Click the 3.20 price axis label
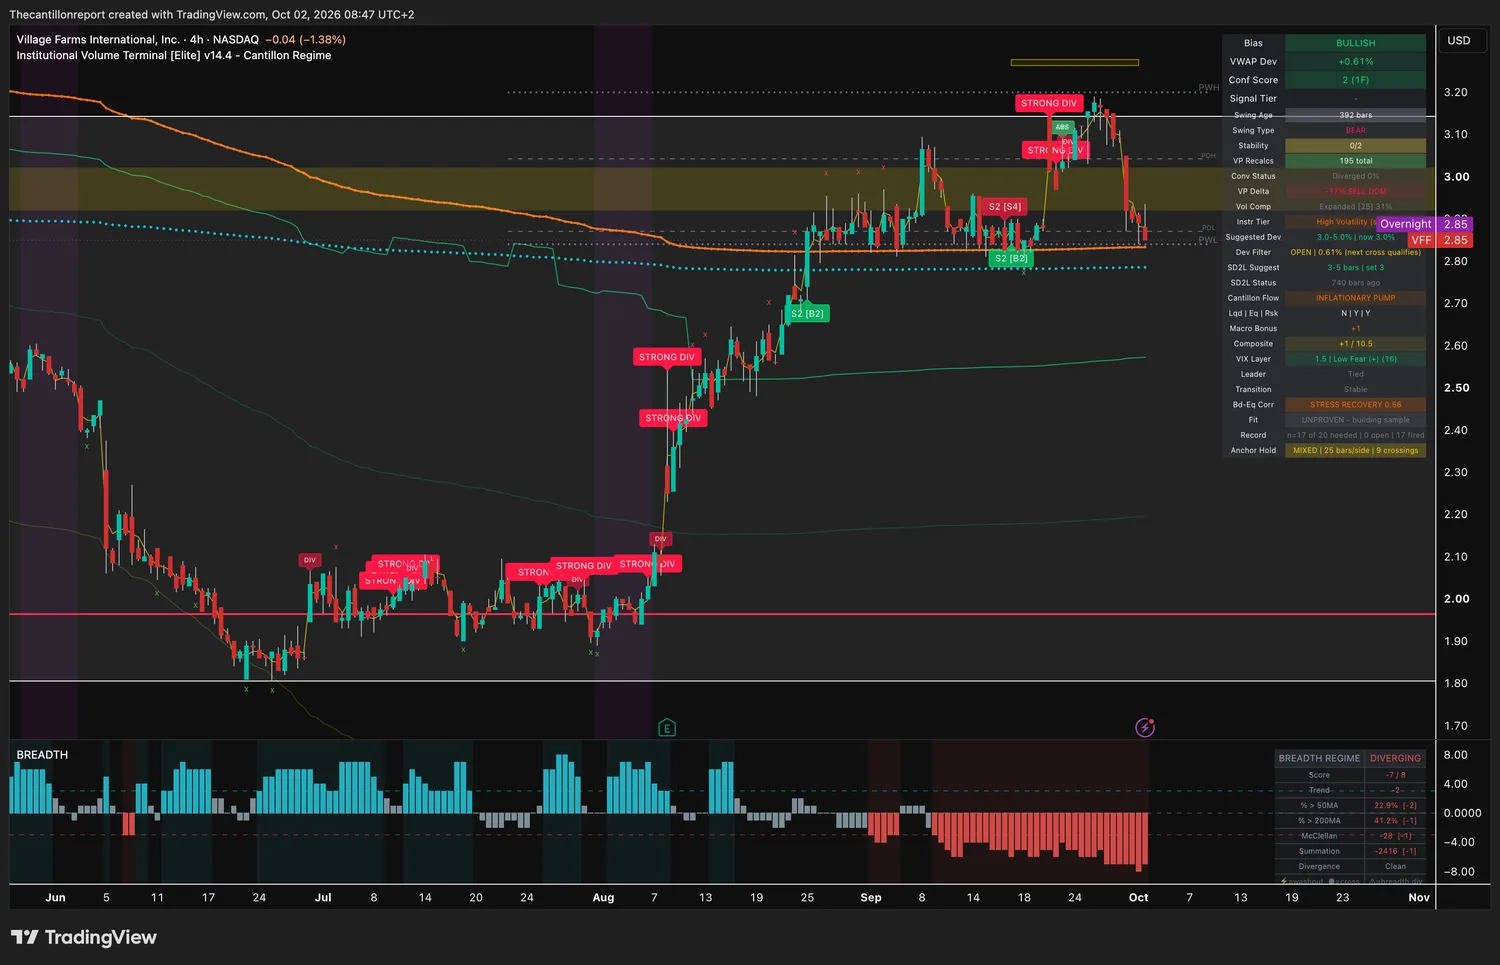The width and height of the screenshot is (1500, 965). click(x=1456, y=92)
